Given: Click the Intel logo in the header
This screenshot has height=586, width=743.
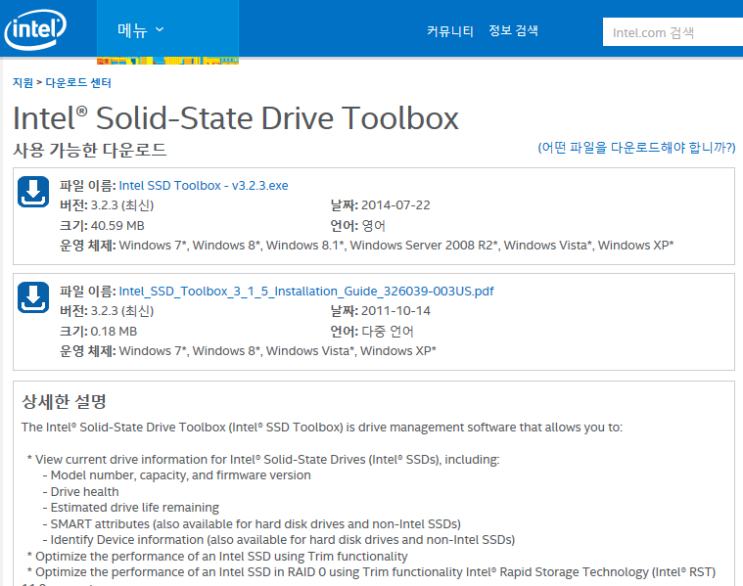Looking at the screenshot, I should pyautogui.click(x=35, y=29).
